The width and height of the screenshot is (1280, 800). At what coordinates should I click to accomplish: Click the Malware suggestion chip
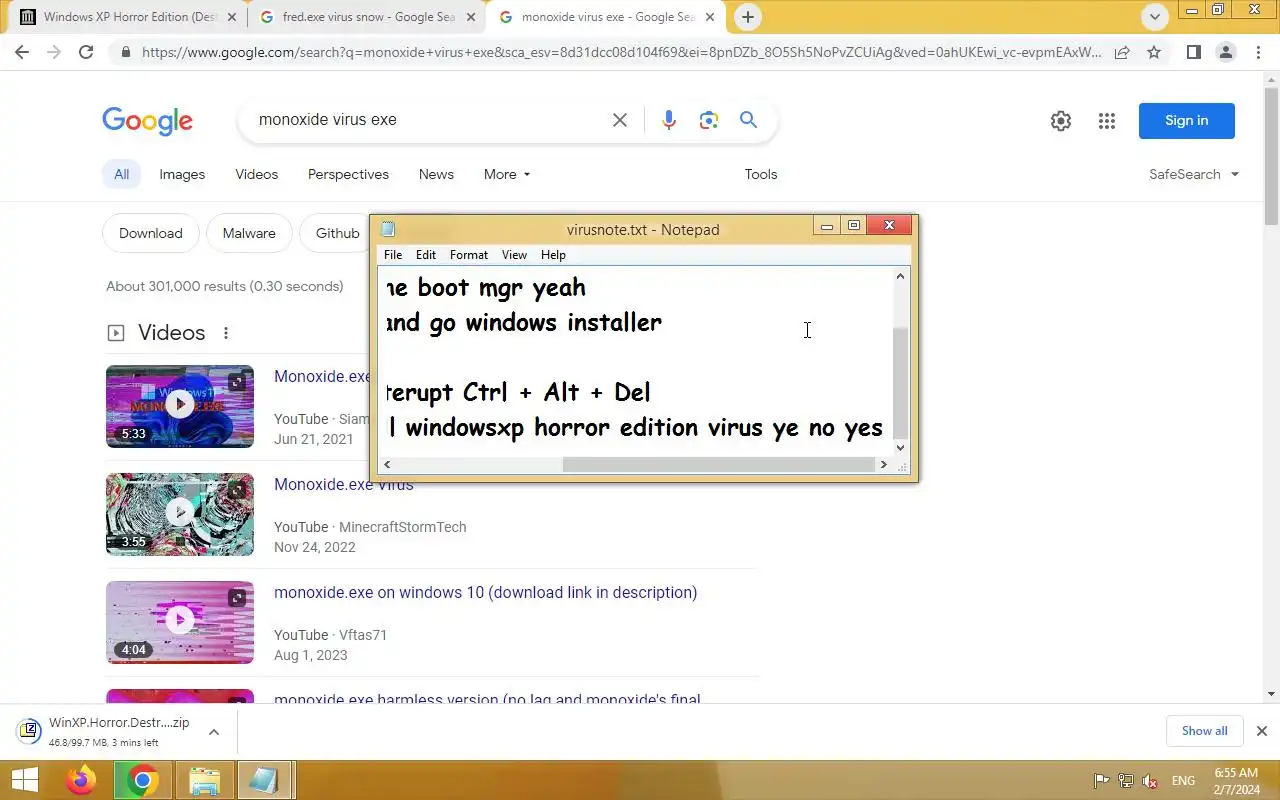tap(249, 233)
